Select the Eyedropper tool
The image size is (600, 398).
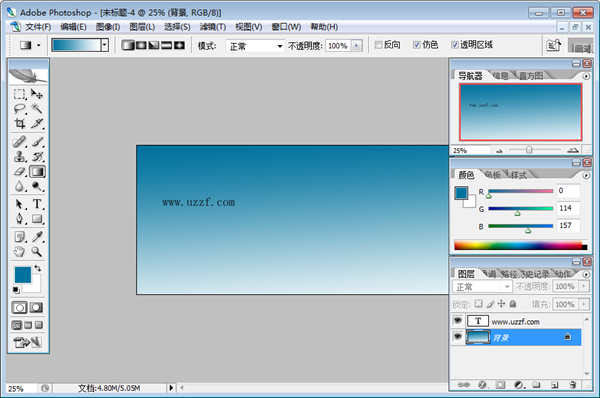point(37,237)
